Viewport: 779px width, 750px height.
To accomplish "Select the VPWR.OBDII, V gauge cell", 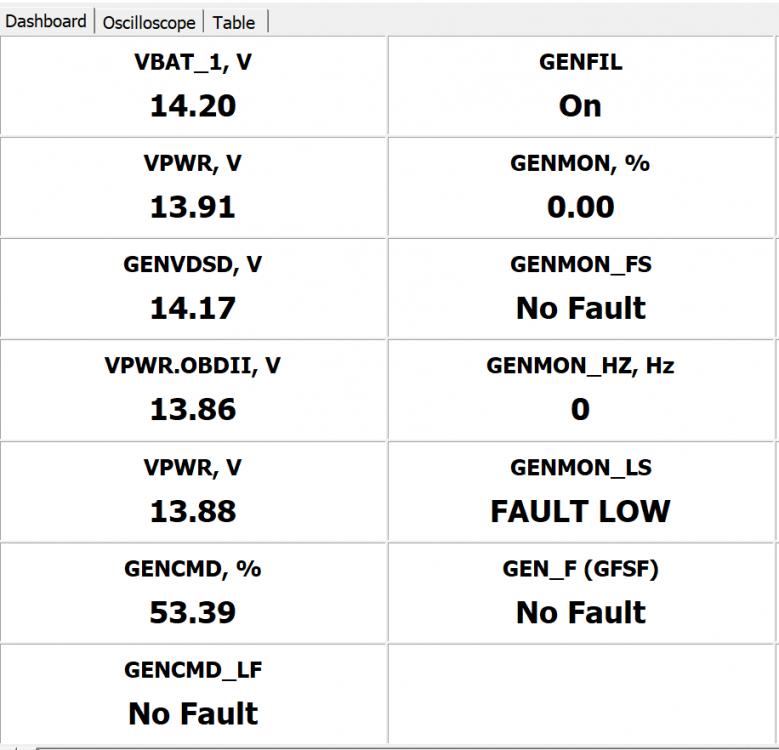I will pos(193,390).
